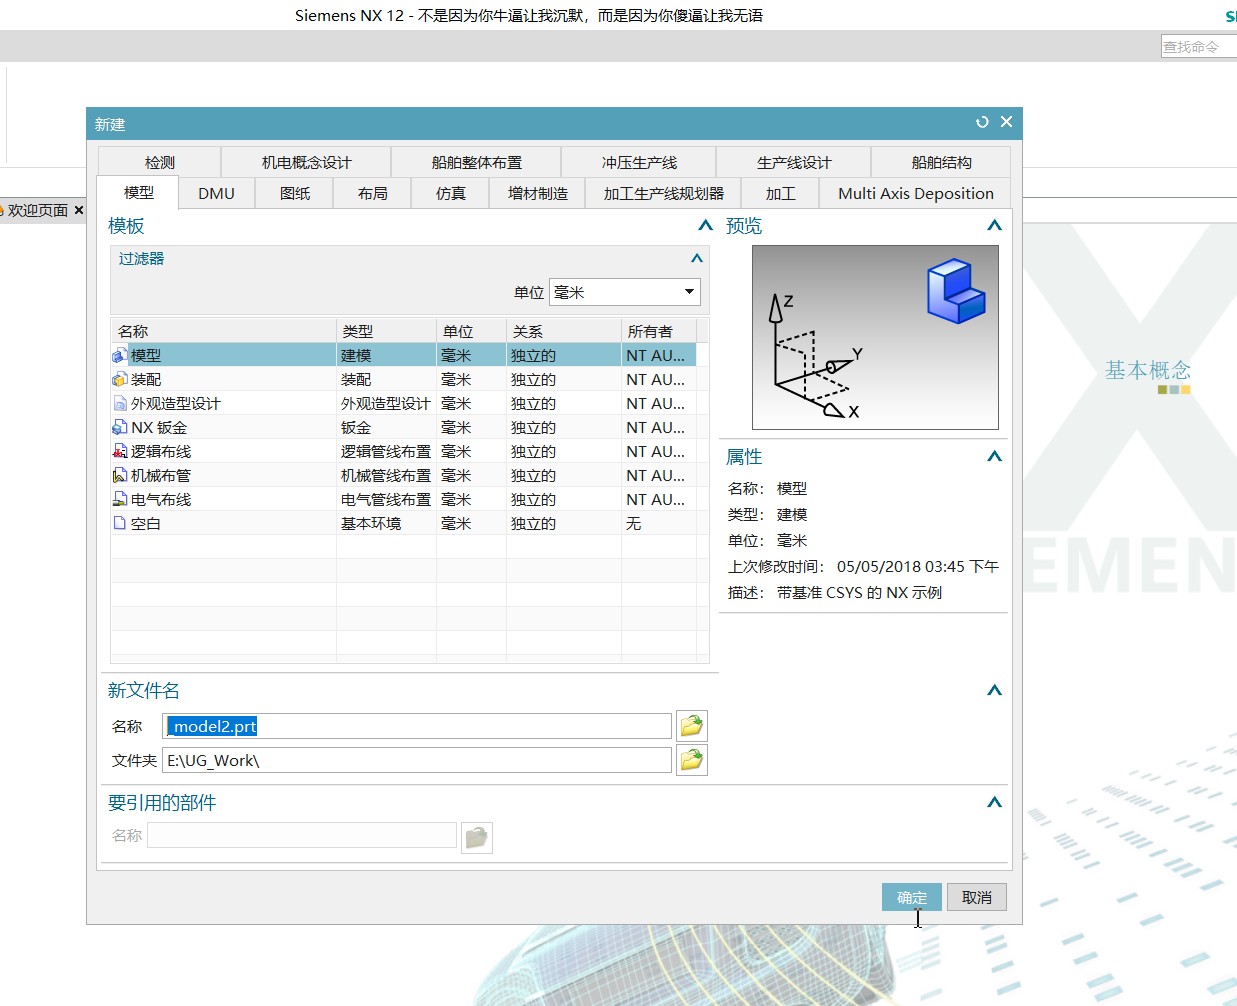This screenshot has height=1006, width=1237.
Task: Click the preview thumbnail image
Action: pos(875,337)
